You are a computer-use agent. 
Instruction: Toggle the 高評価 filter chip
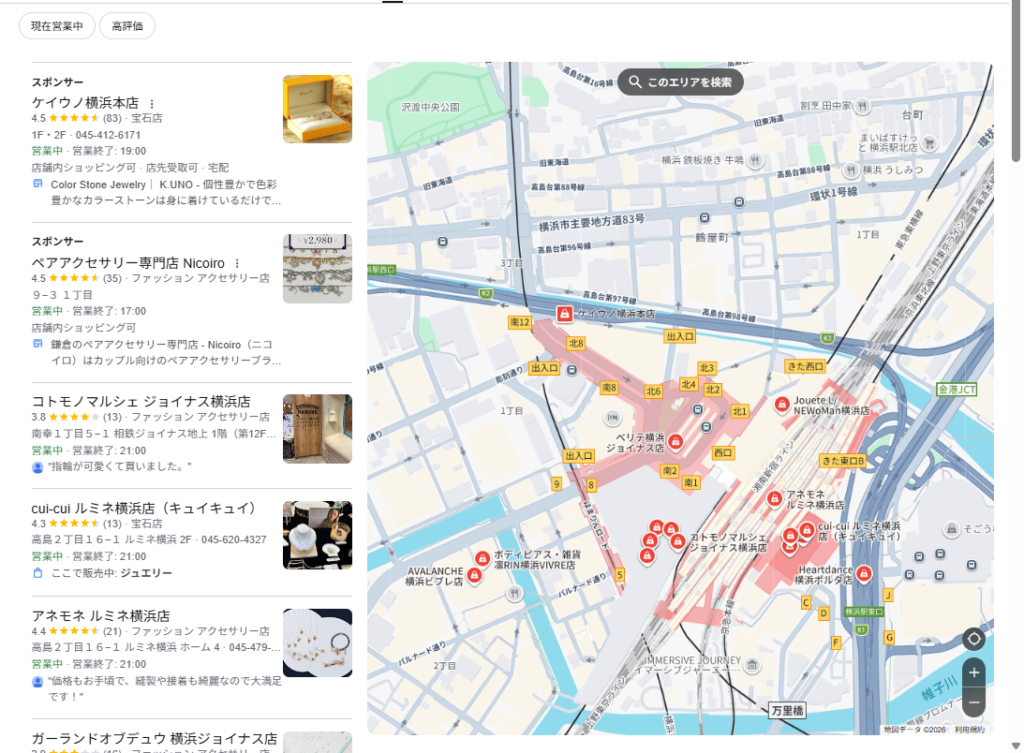(127, 26)
